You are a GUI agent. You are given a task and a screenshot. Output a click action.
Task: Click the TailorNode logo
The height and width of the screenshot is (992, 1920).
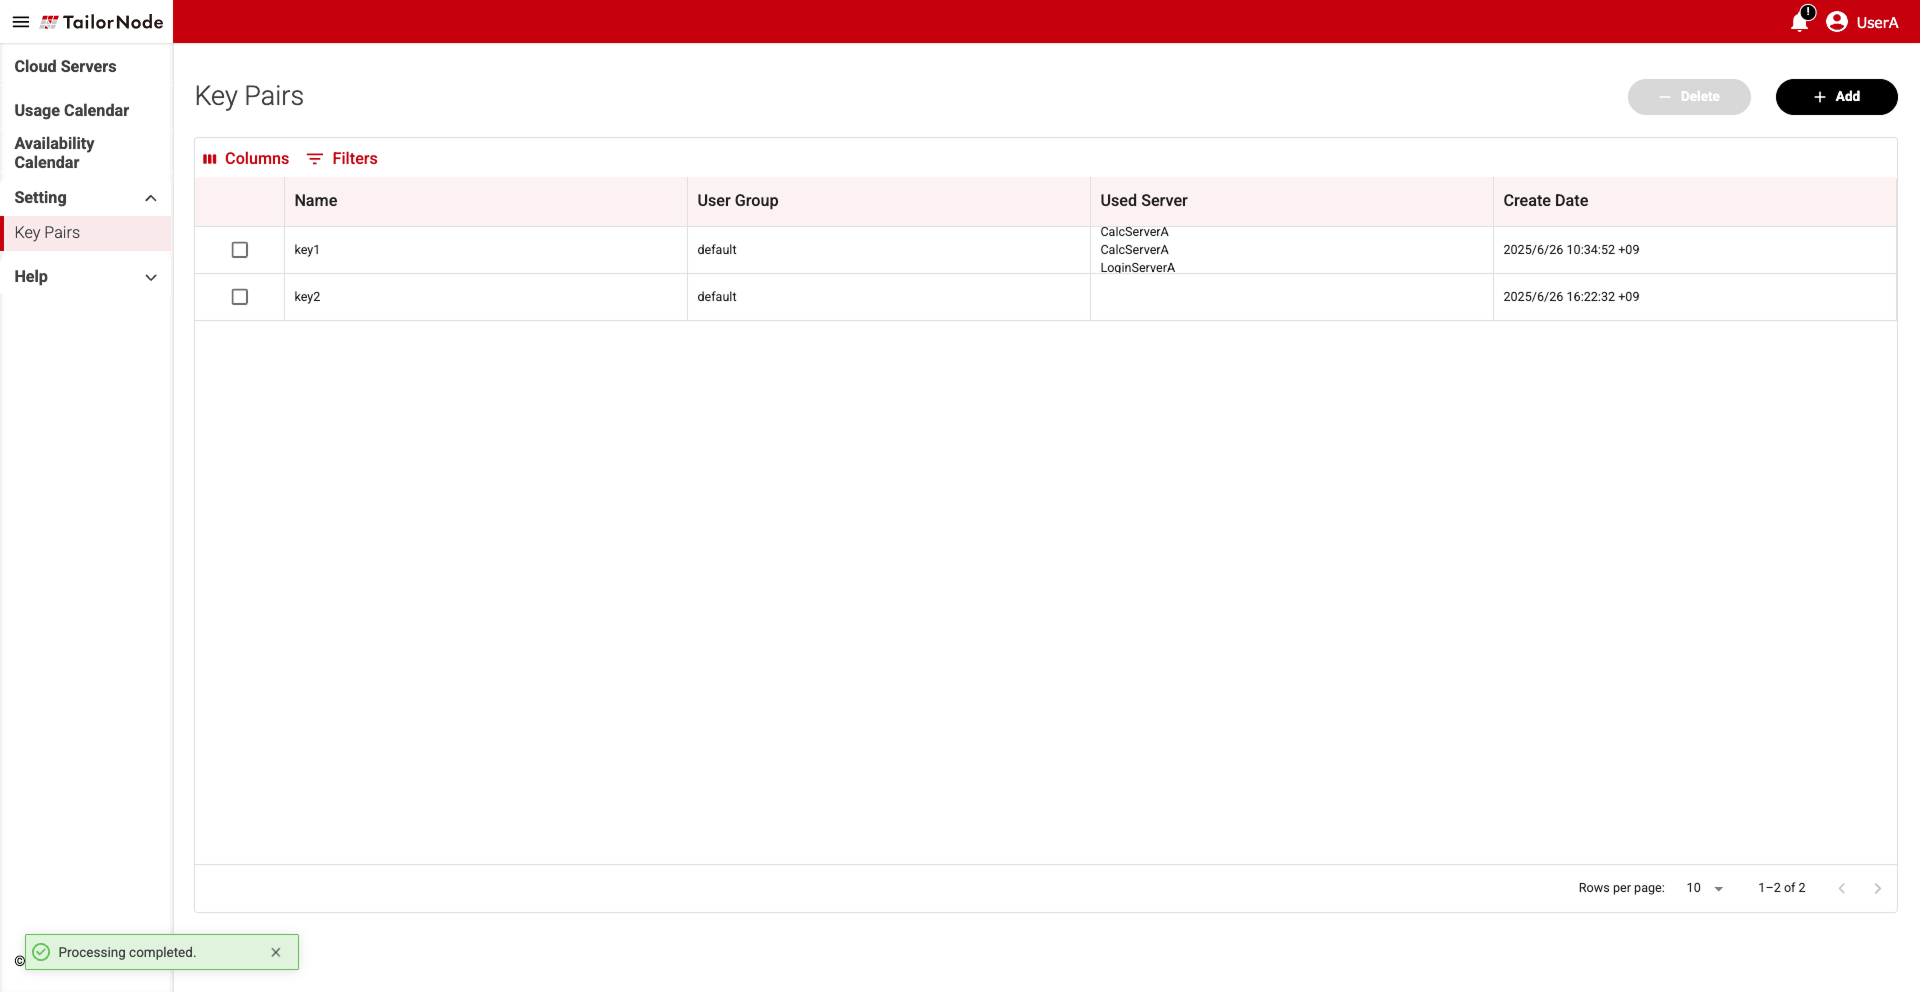click(x=102, y=22)
